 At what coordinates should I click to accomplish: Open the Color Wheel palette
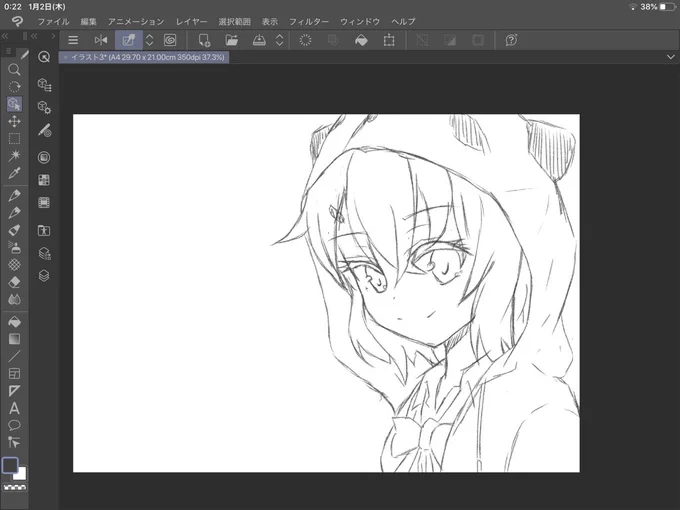tap(44, 157)
